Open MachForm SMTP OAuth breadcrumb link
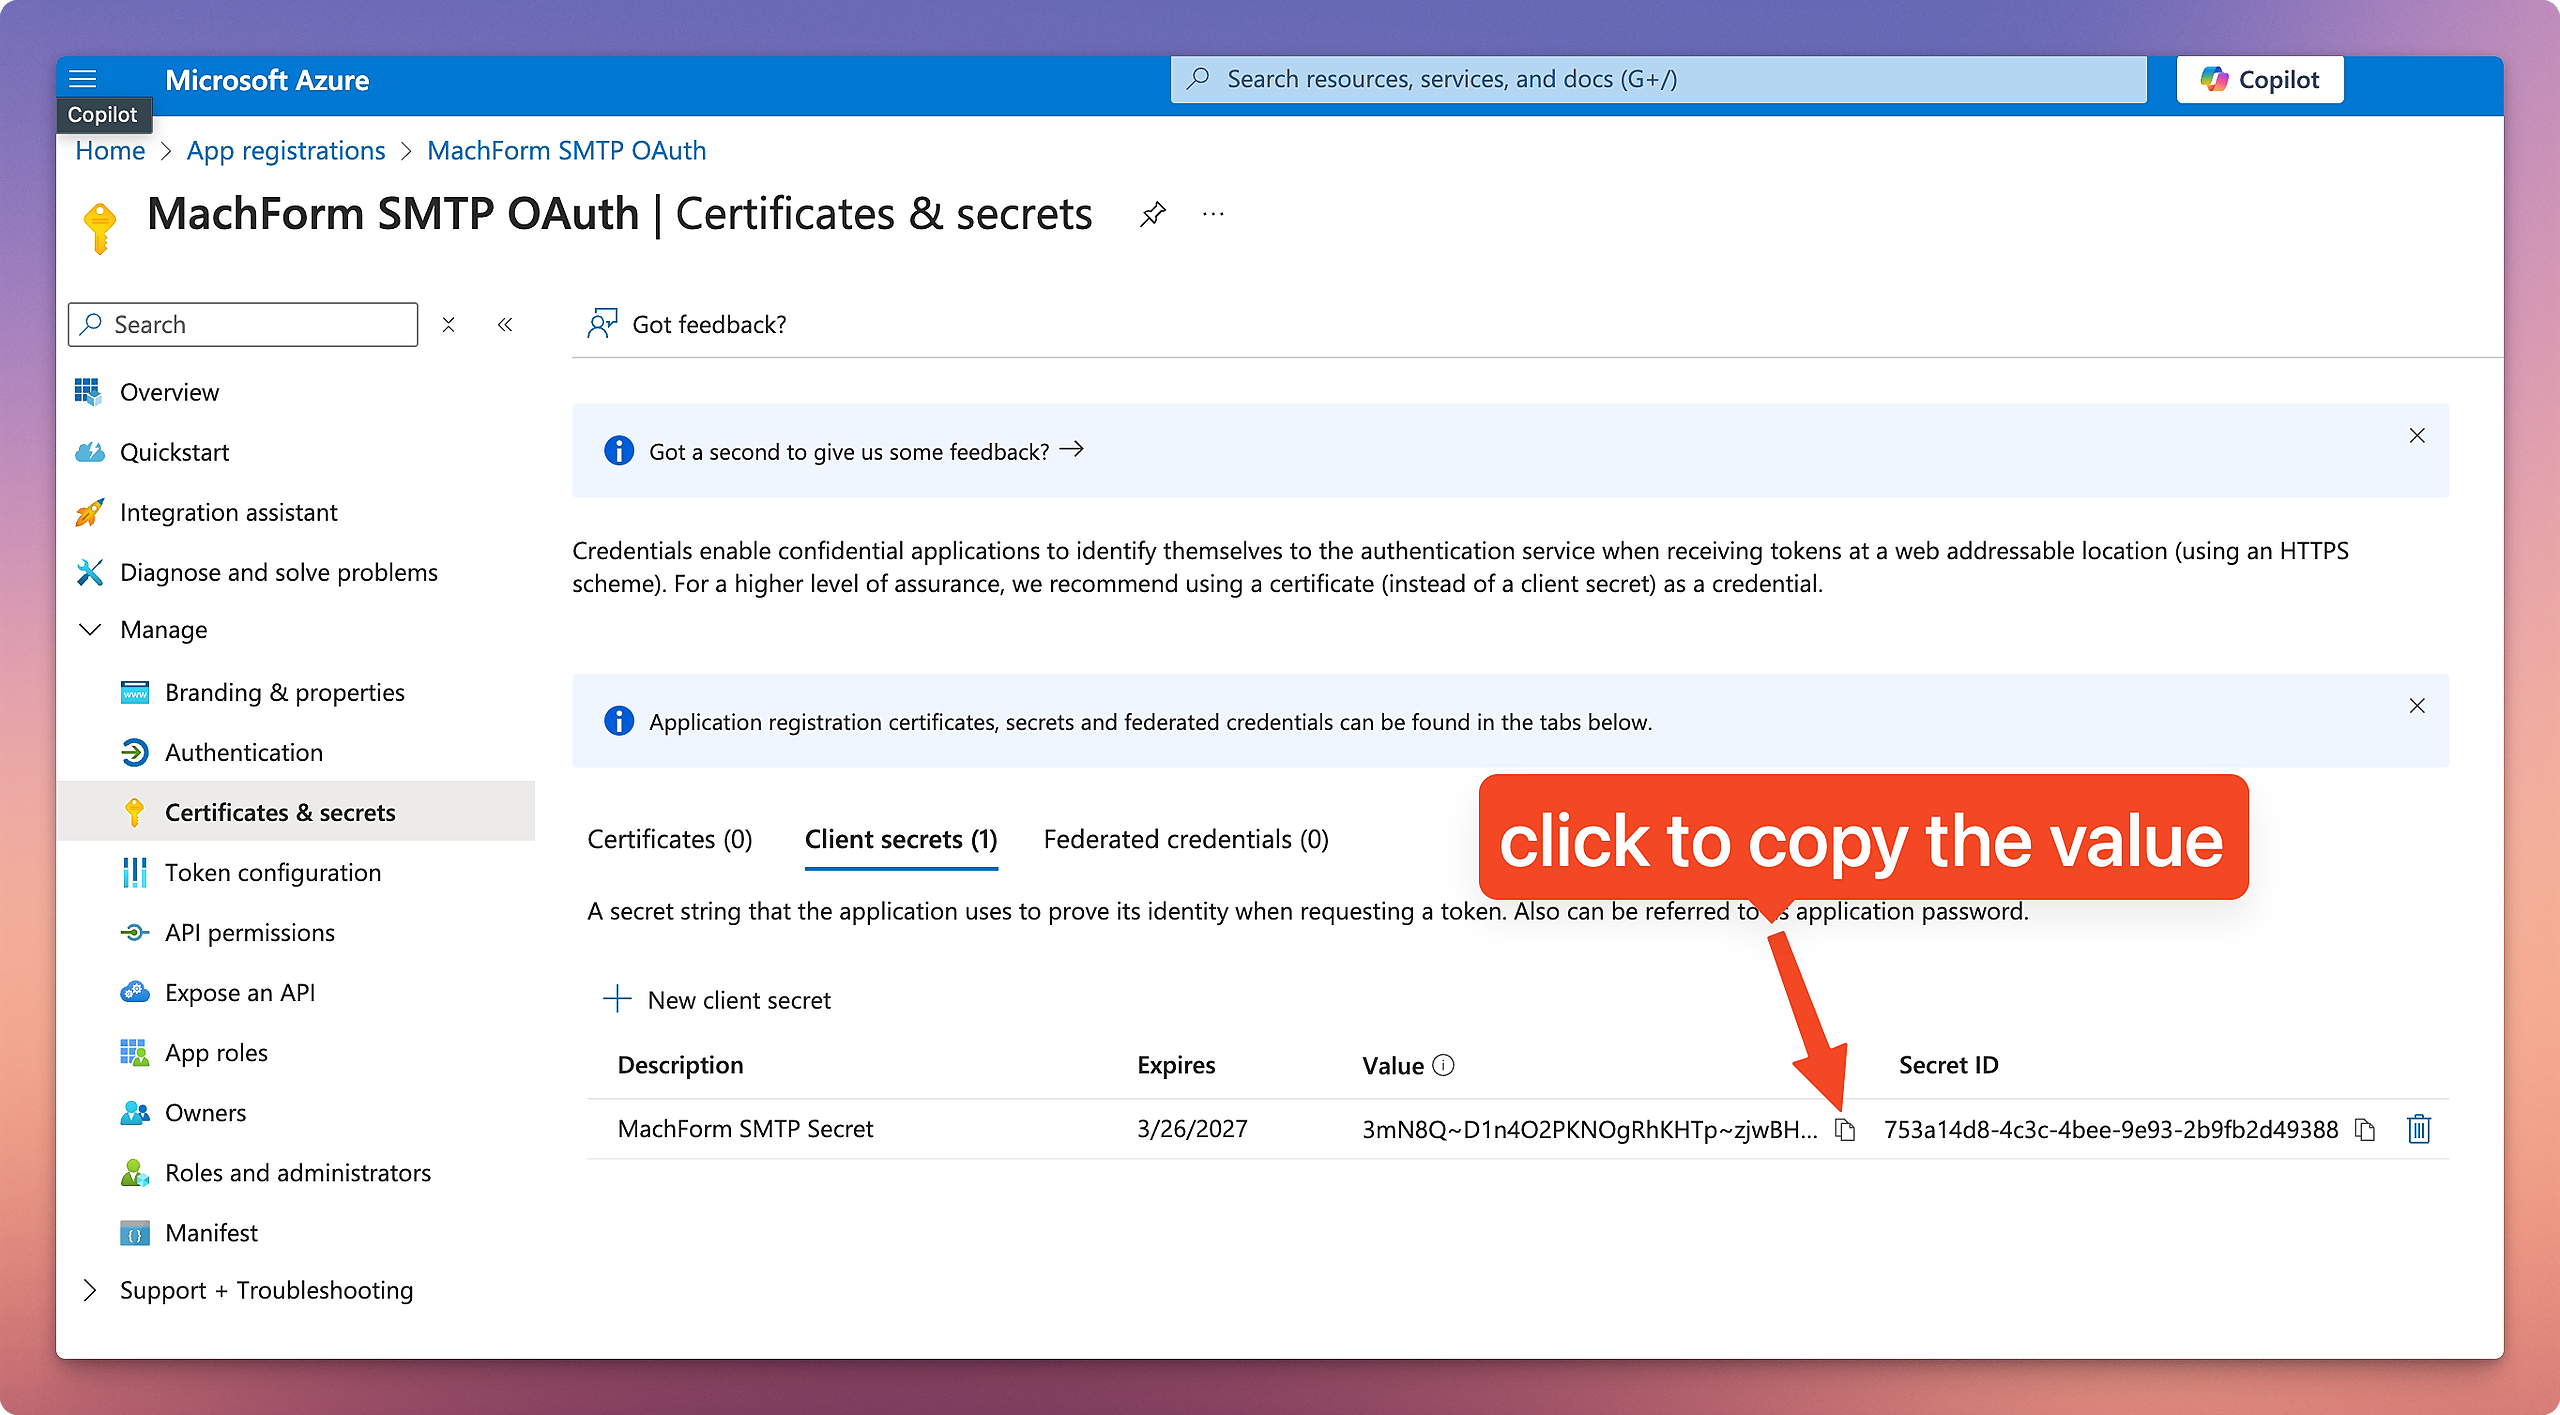This screenshot has width=2560, height=1415. (x=567, y=151)
